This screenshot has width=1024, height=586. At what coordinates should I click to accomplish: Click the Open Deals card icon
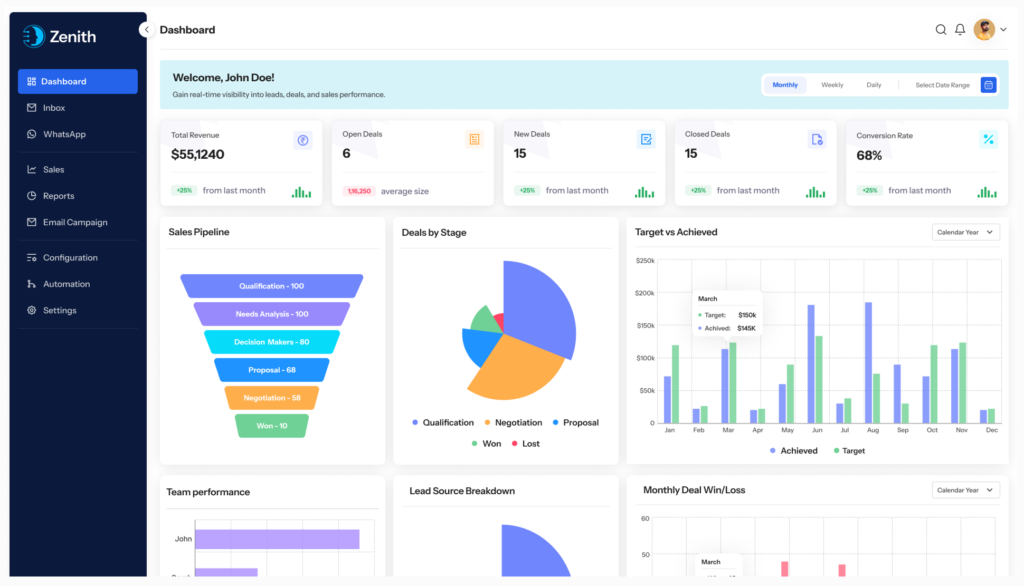click(474, 139)
